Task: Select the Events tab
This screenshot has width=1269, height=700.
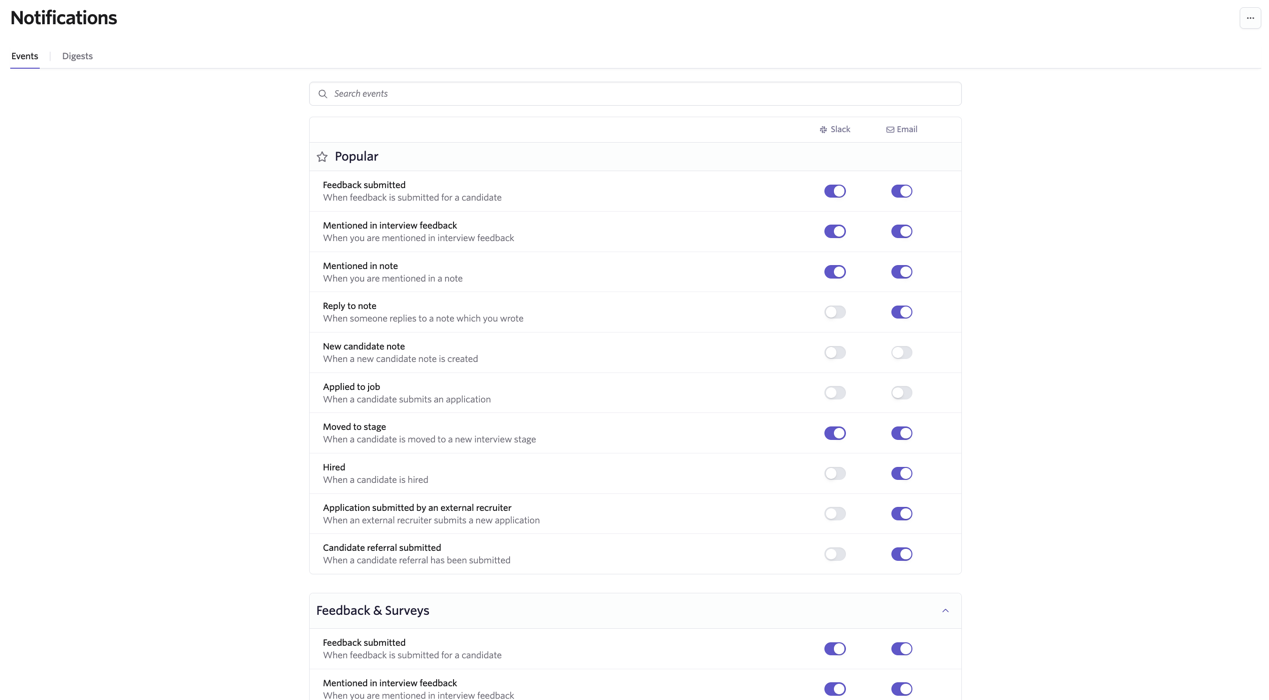Action: pyautogui.click(x=25, y=56)
